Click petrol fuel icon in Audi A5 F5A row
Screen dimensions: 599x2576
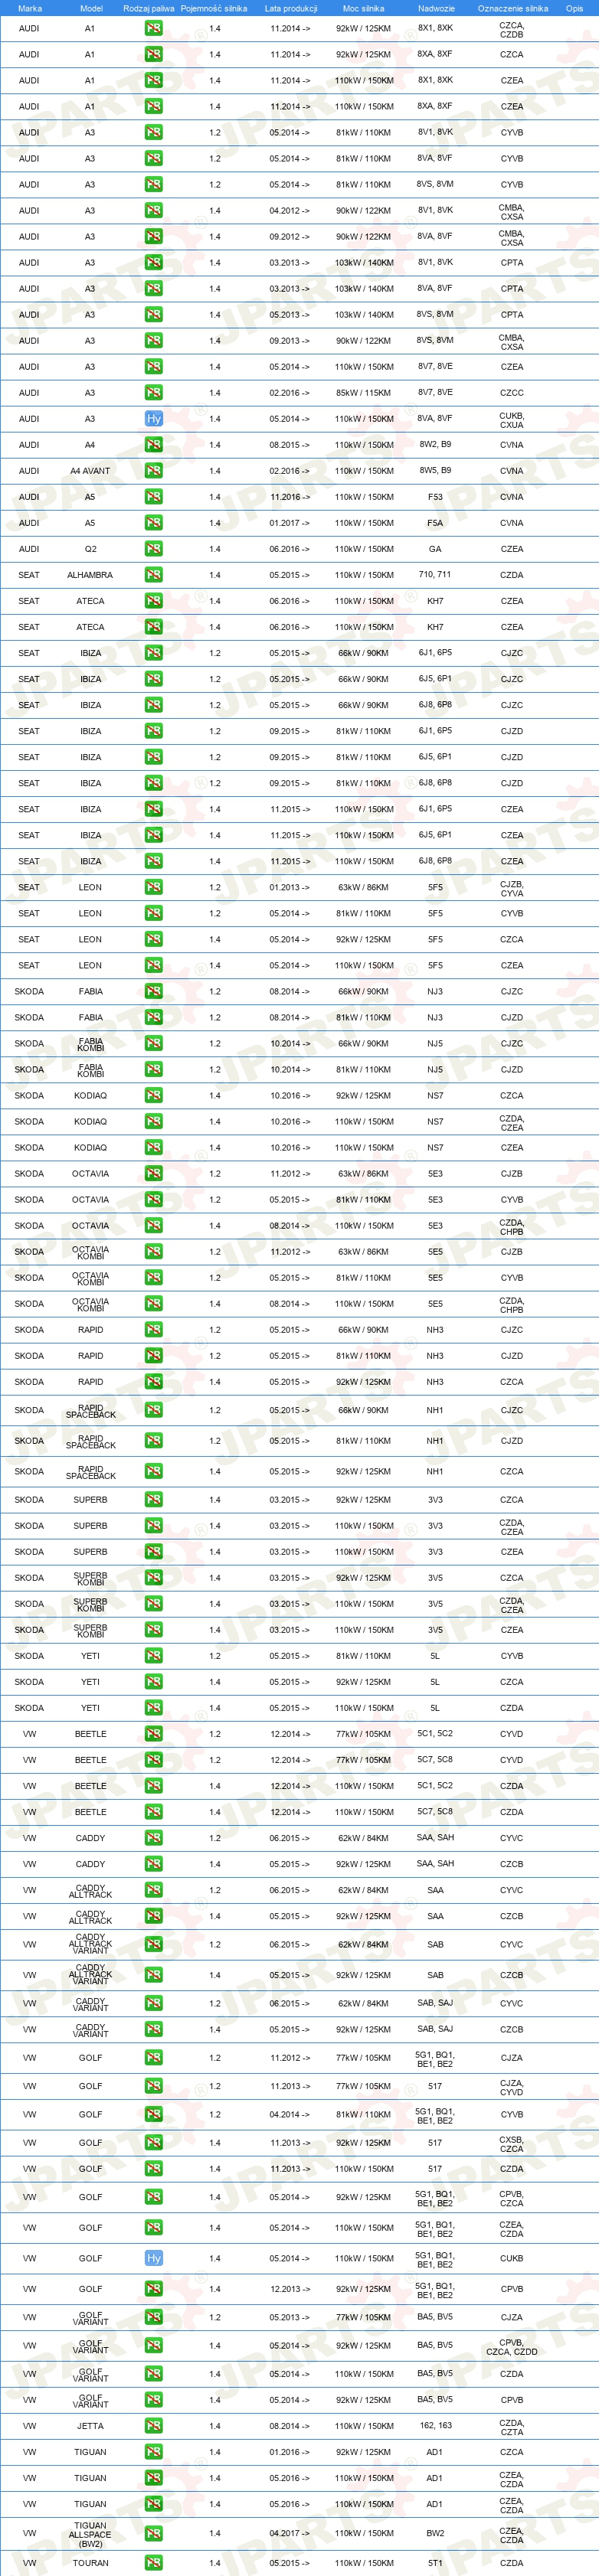point(153,523)
